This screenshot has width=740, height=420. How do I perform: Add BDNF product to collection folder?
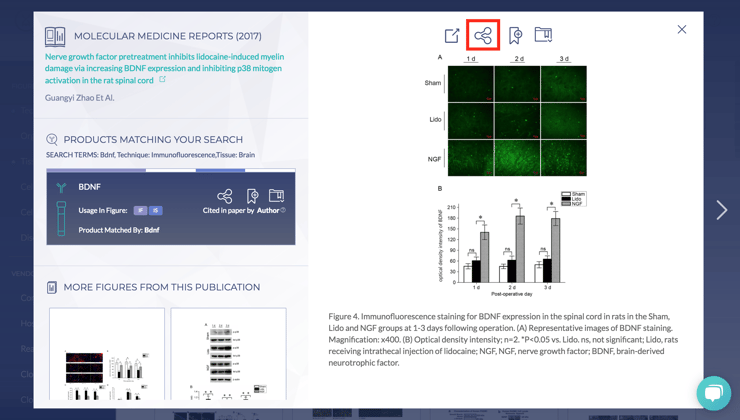(277, 195)
